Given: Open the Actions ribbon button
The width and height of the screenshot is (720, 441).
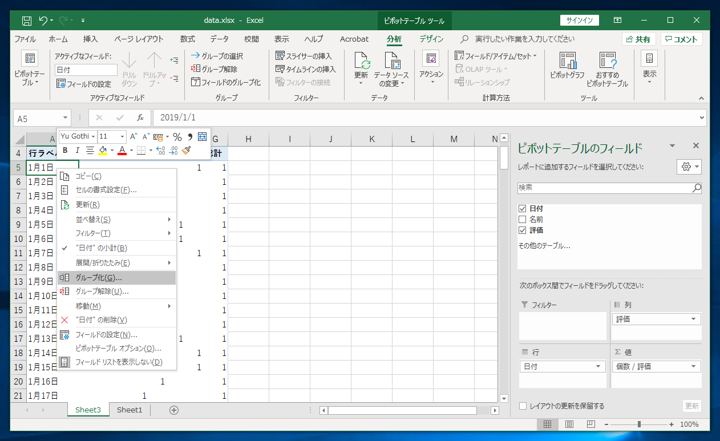Looking at the screenshot, I should coord(431,68).
